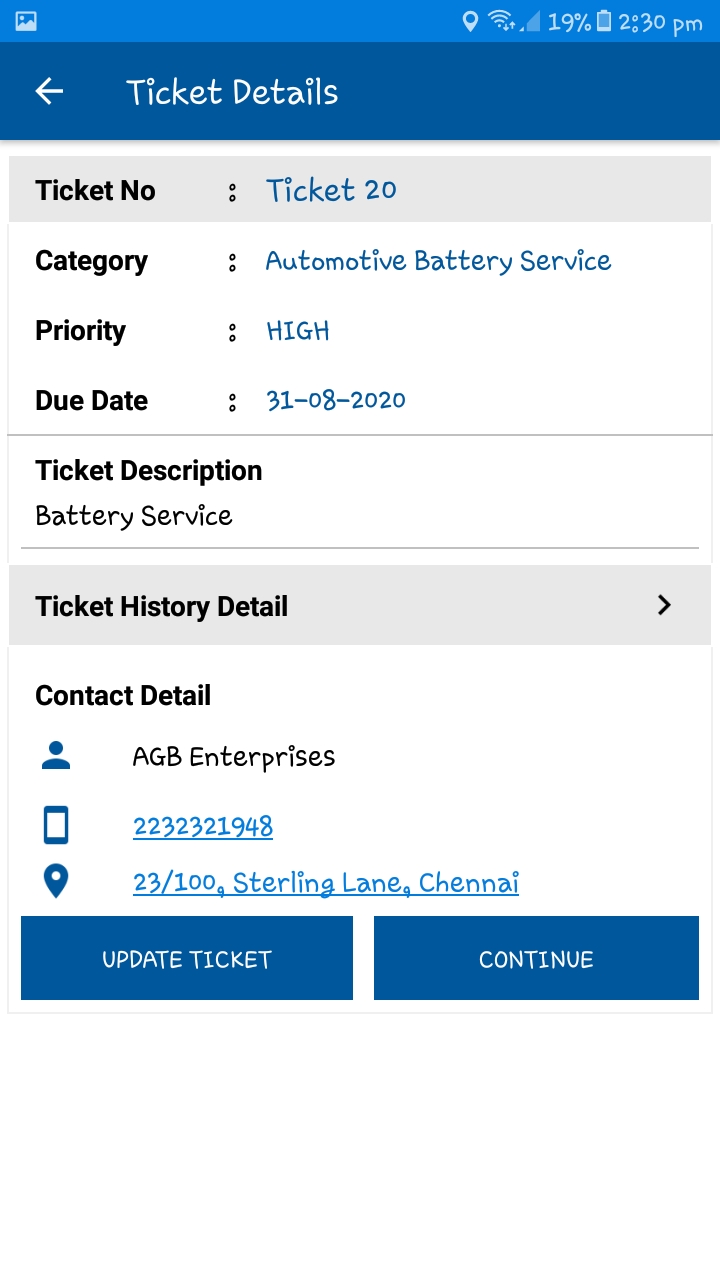Tap the contact person icon
The height and width of the screenshot is (1280, 720).
(56, 757)
